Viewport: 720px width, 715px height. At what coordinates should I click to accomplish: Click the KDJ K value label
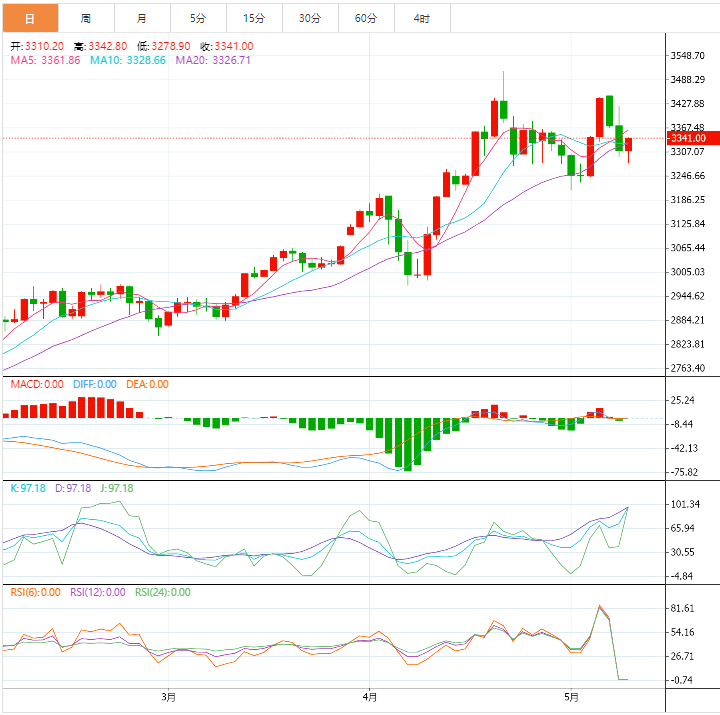coord(28,488)
